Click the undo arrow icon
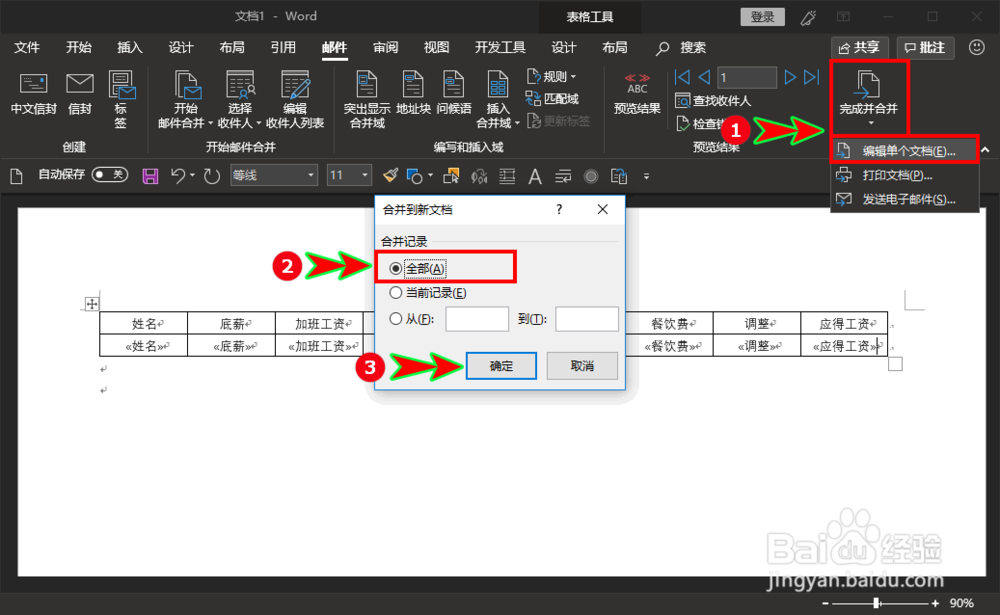 click(x=178, y=175)
